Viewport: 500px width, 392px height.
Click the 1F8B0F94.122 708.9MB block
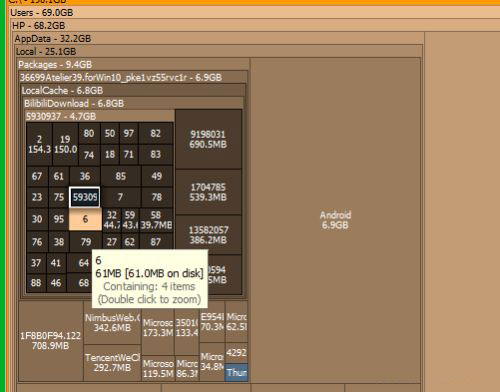click(x=51, y=341)
